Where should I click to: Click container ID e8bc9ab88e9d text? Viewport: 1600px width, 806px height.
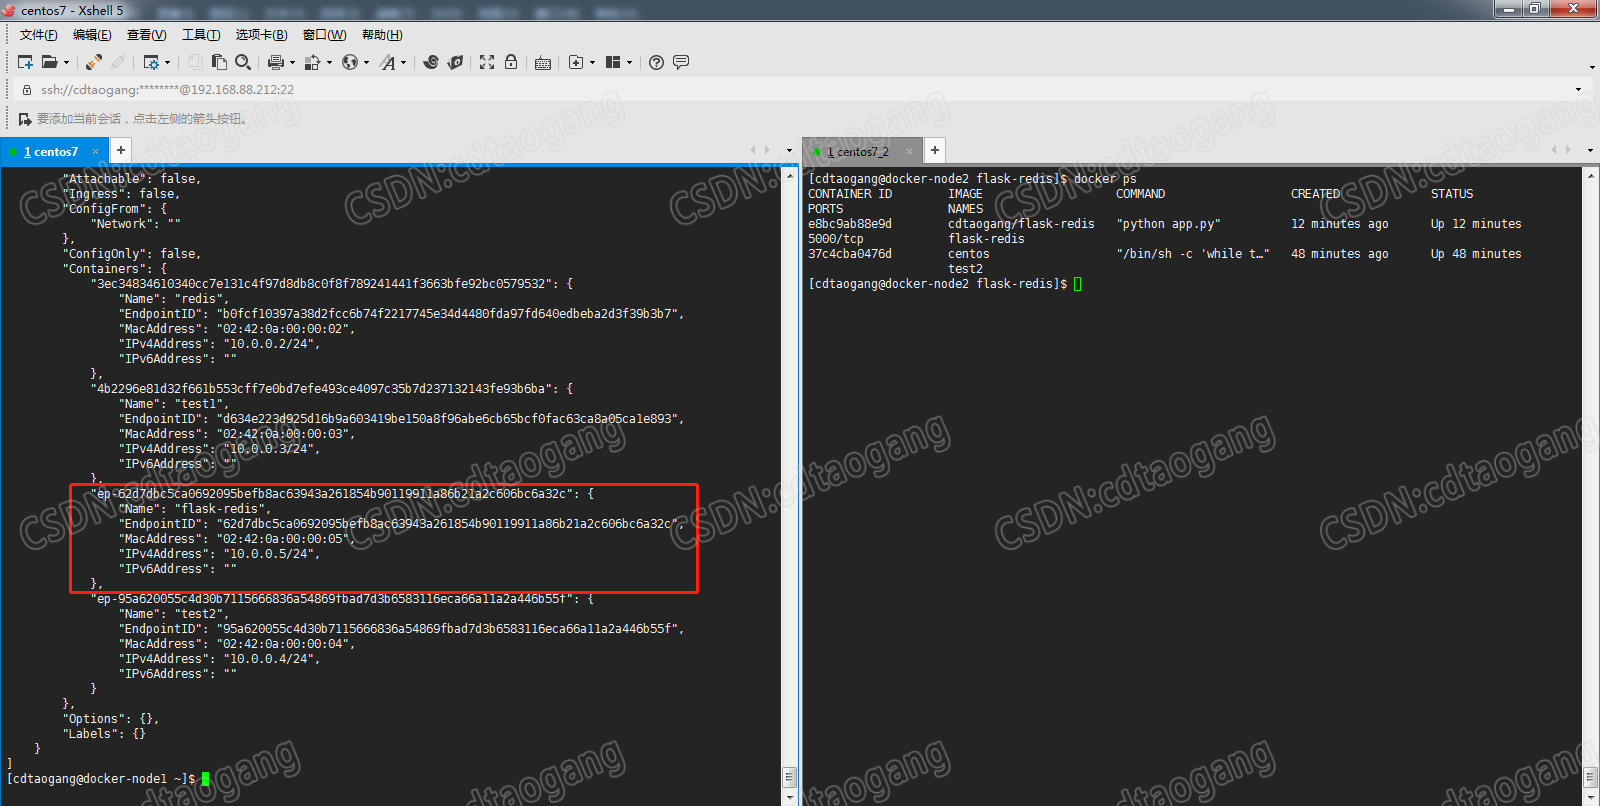850,224
